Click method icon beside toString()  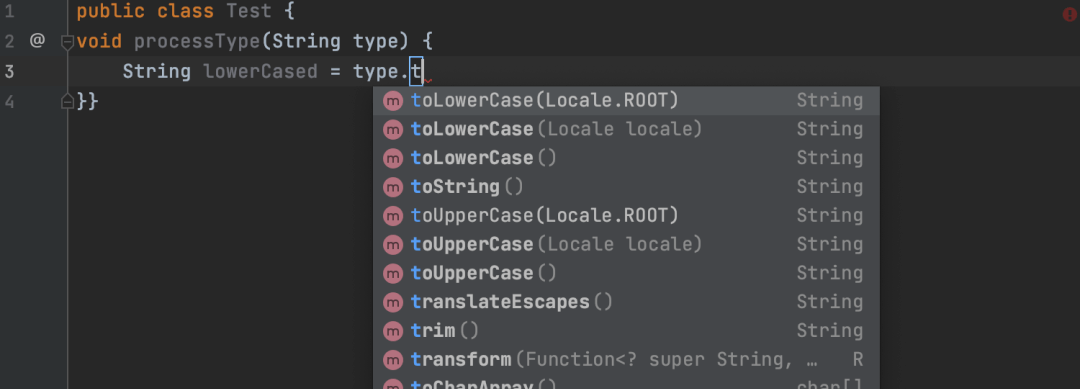click(x=393, y=187)
